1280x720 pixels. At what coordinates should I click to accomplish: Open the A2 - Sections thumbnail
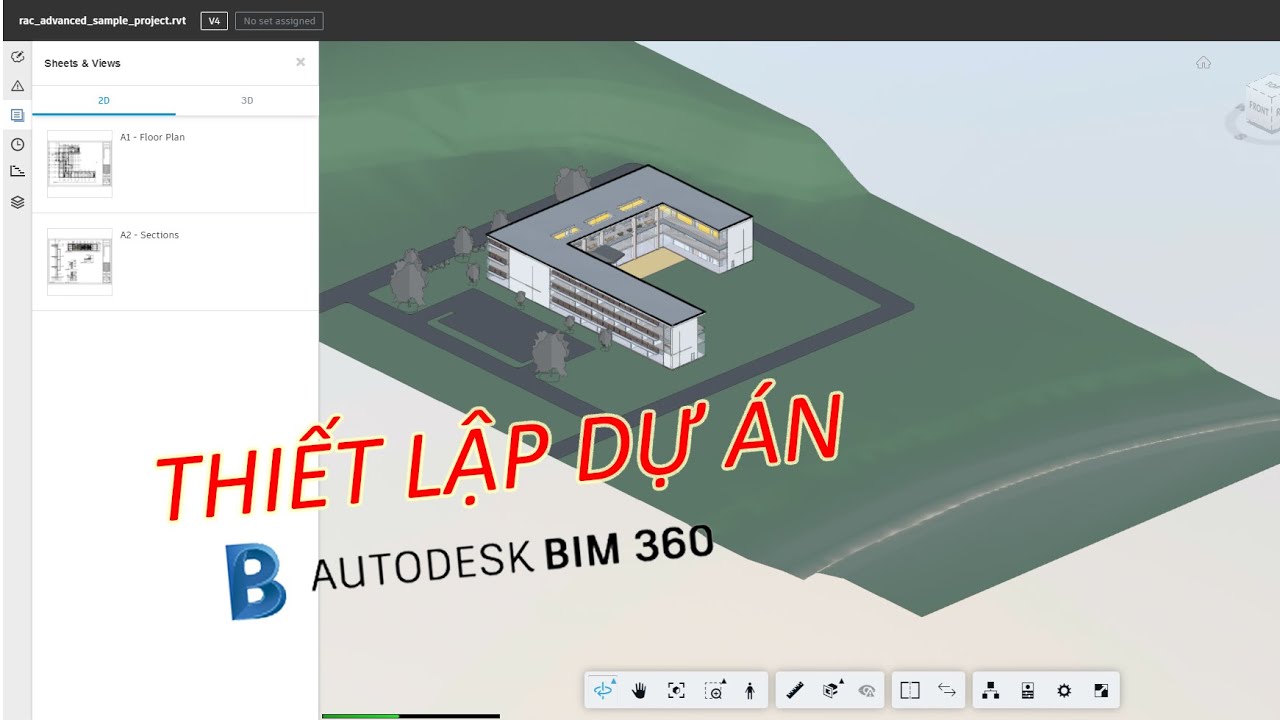pyautogui.click(x=80, y=262)
